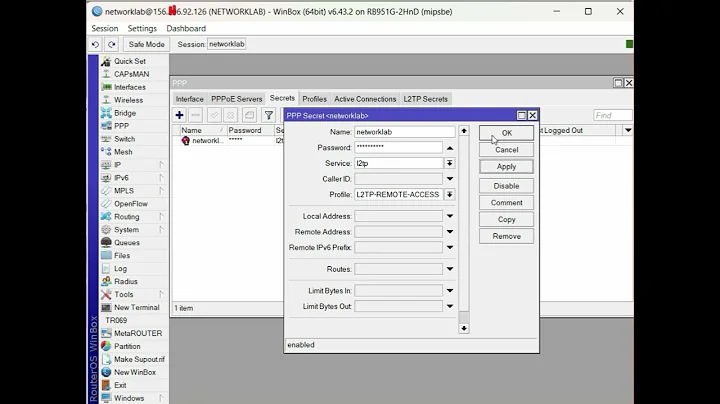Screen dimensions: 720x404
Task: Open Interfaces menu item
Action: (x=129, y=87)
